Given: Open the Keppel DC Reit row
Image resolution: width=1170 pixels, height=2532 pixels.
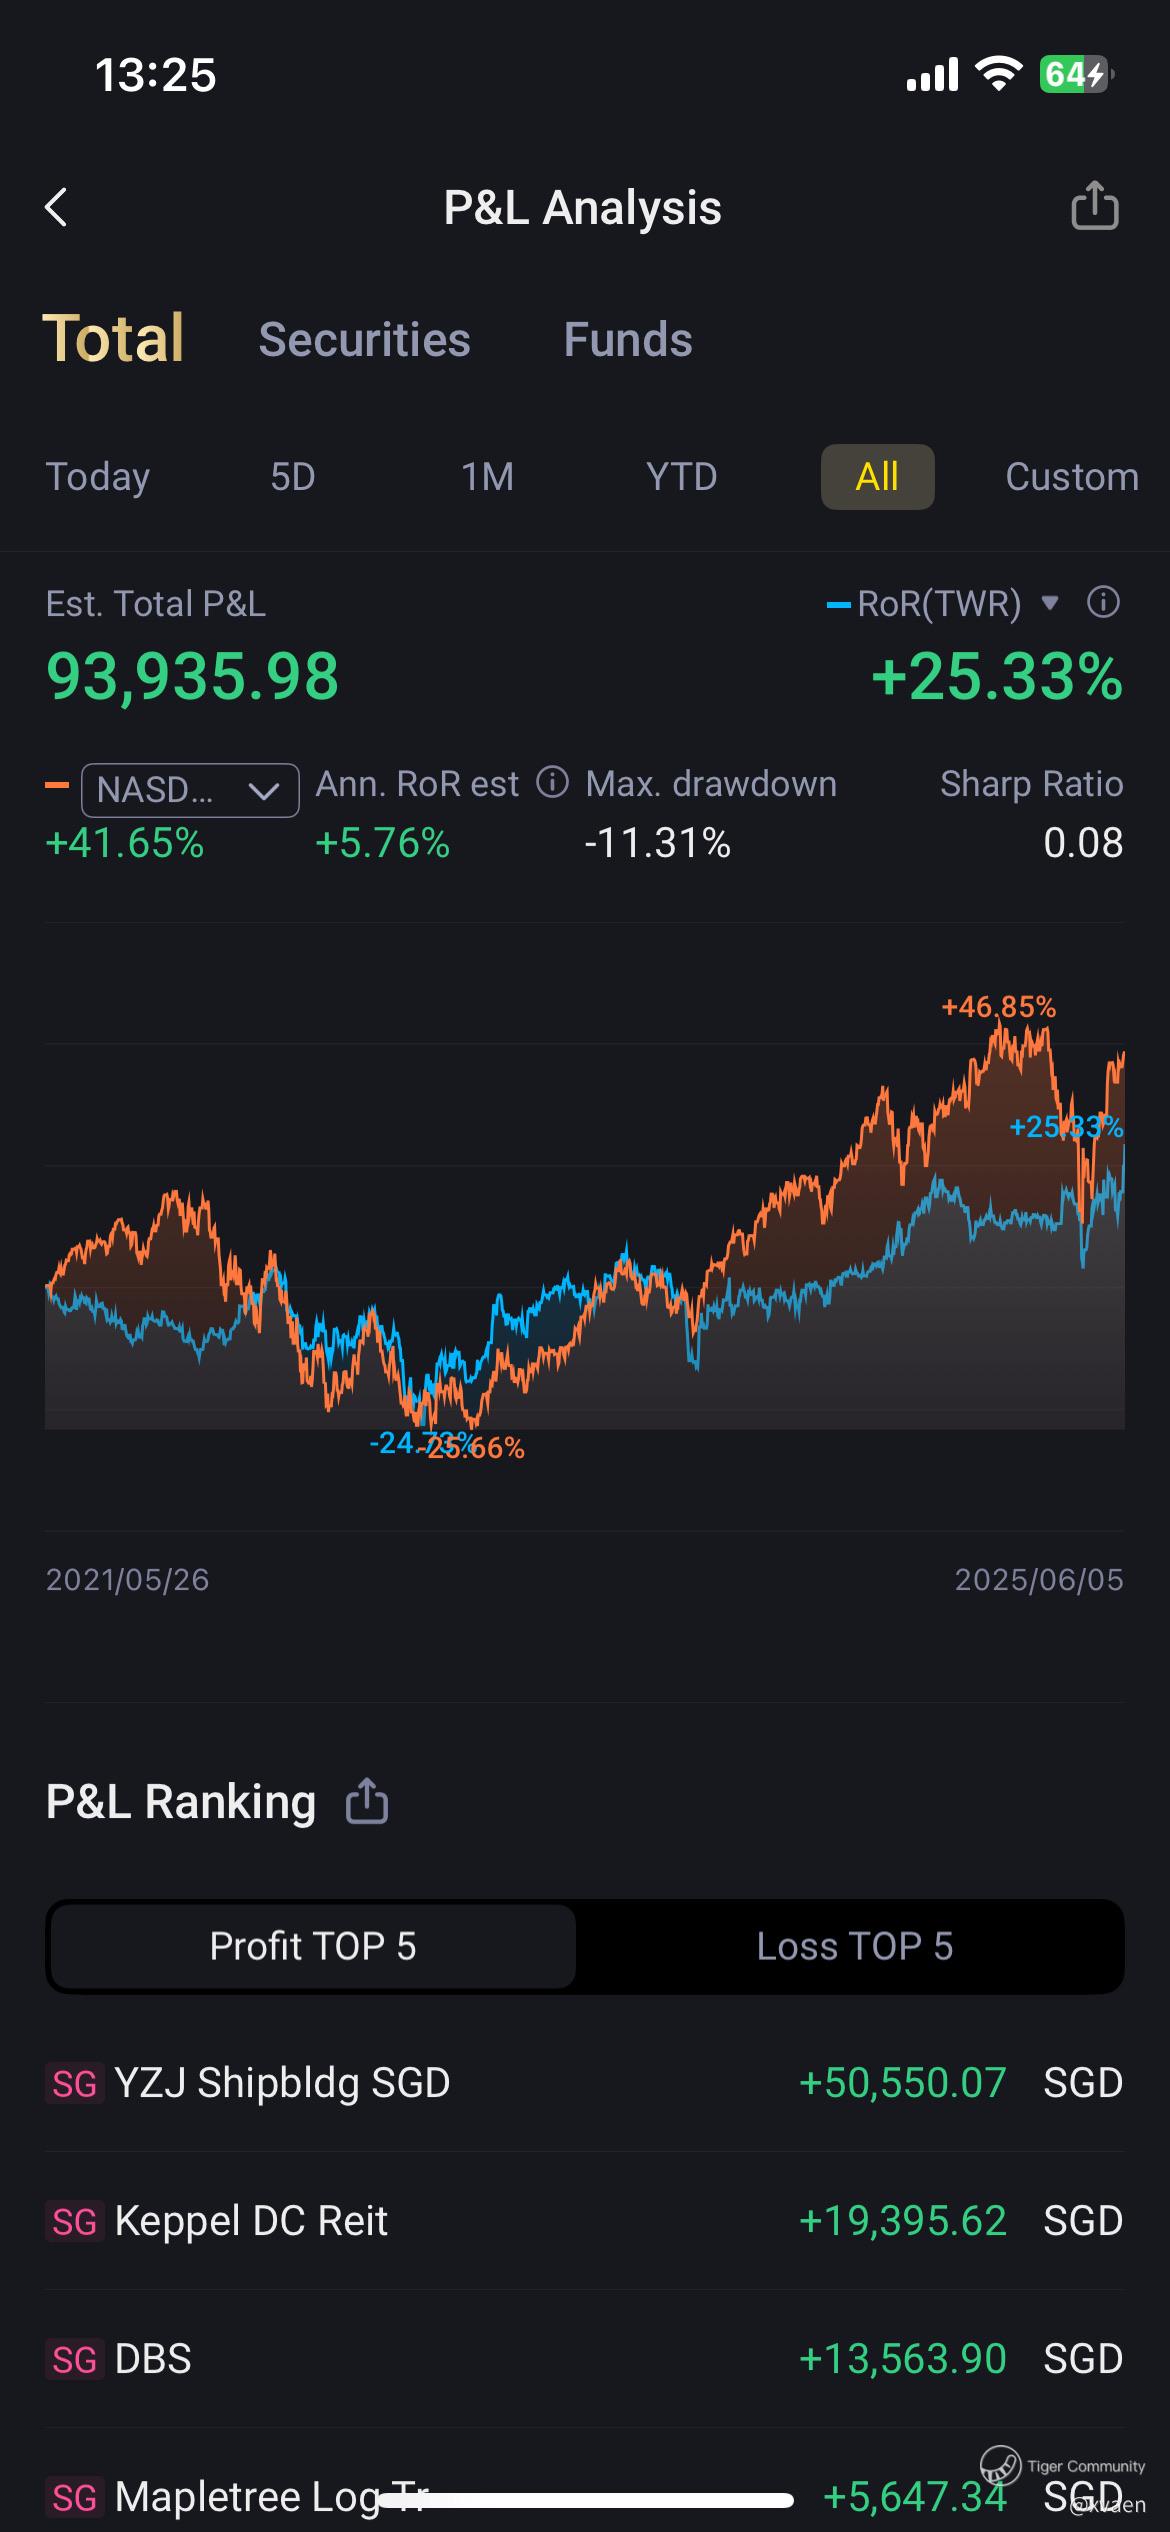Looking at the screenshot, I should pos(584,2221).
